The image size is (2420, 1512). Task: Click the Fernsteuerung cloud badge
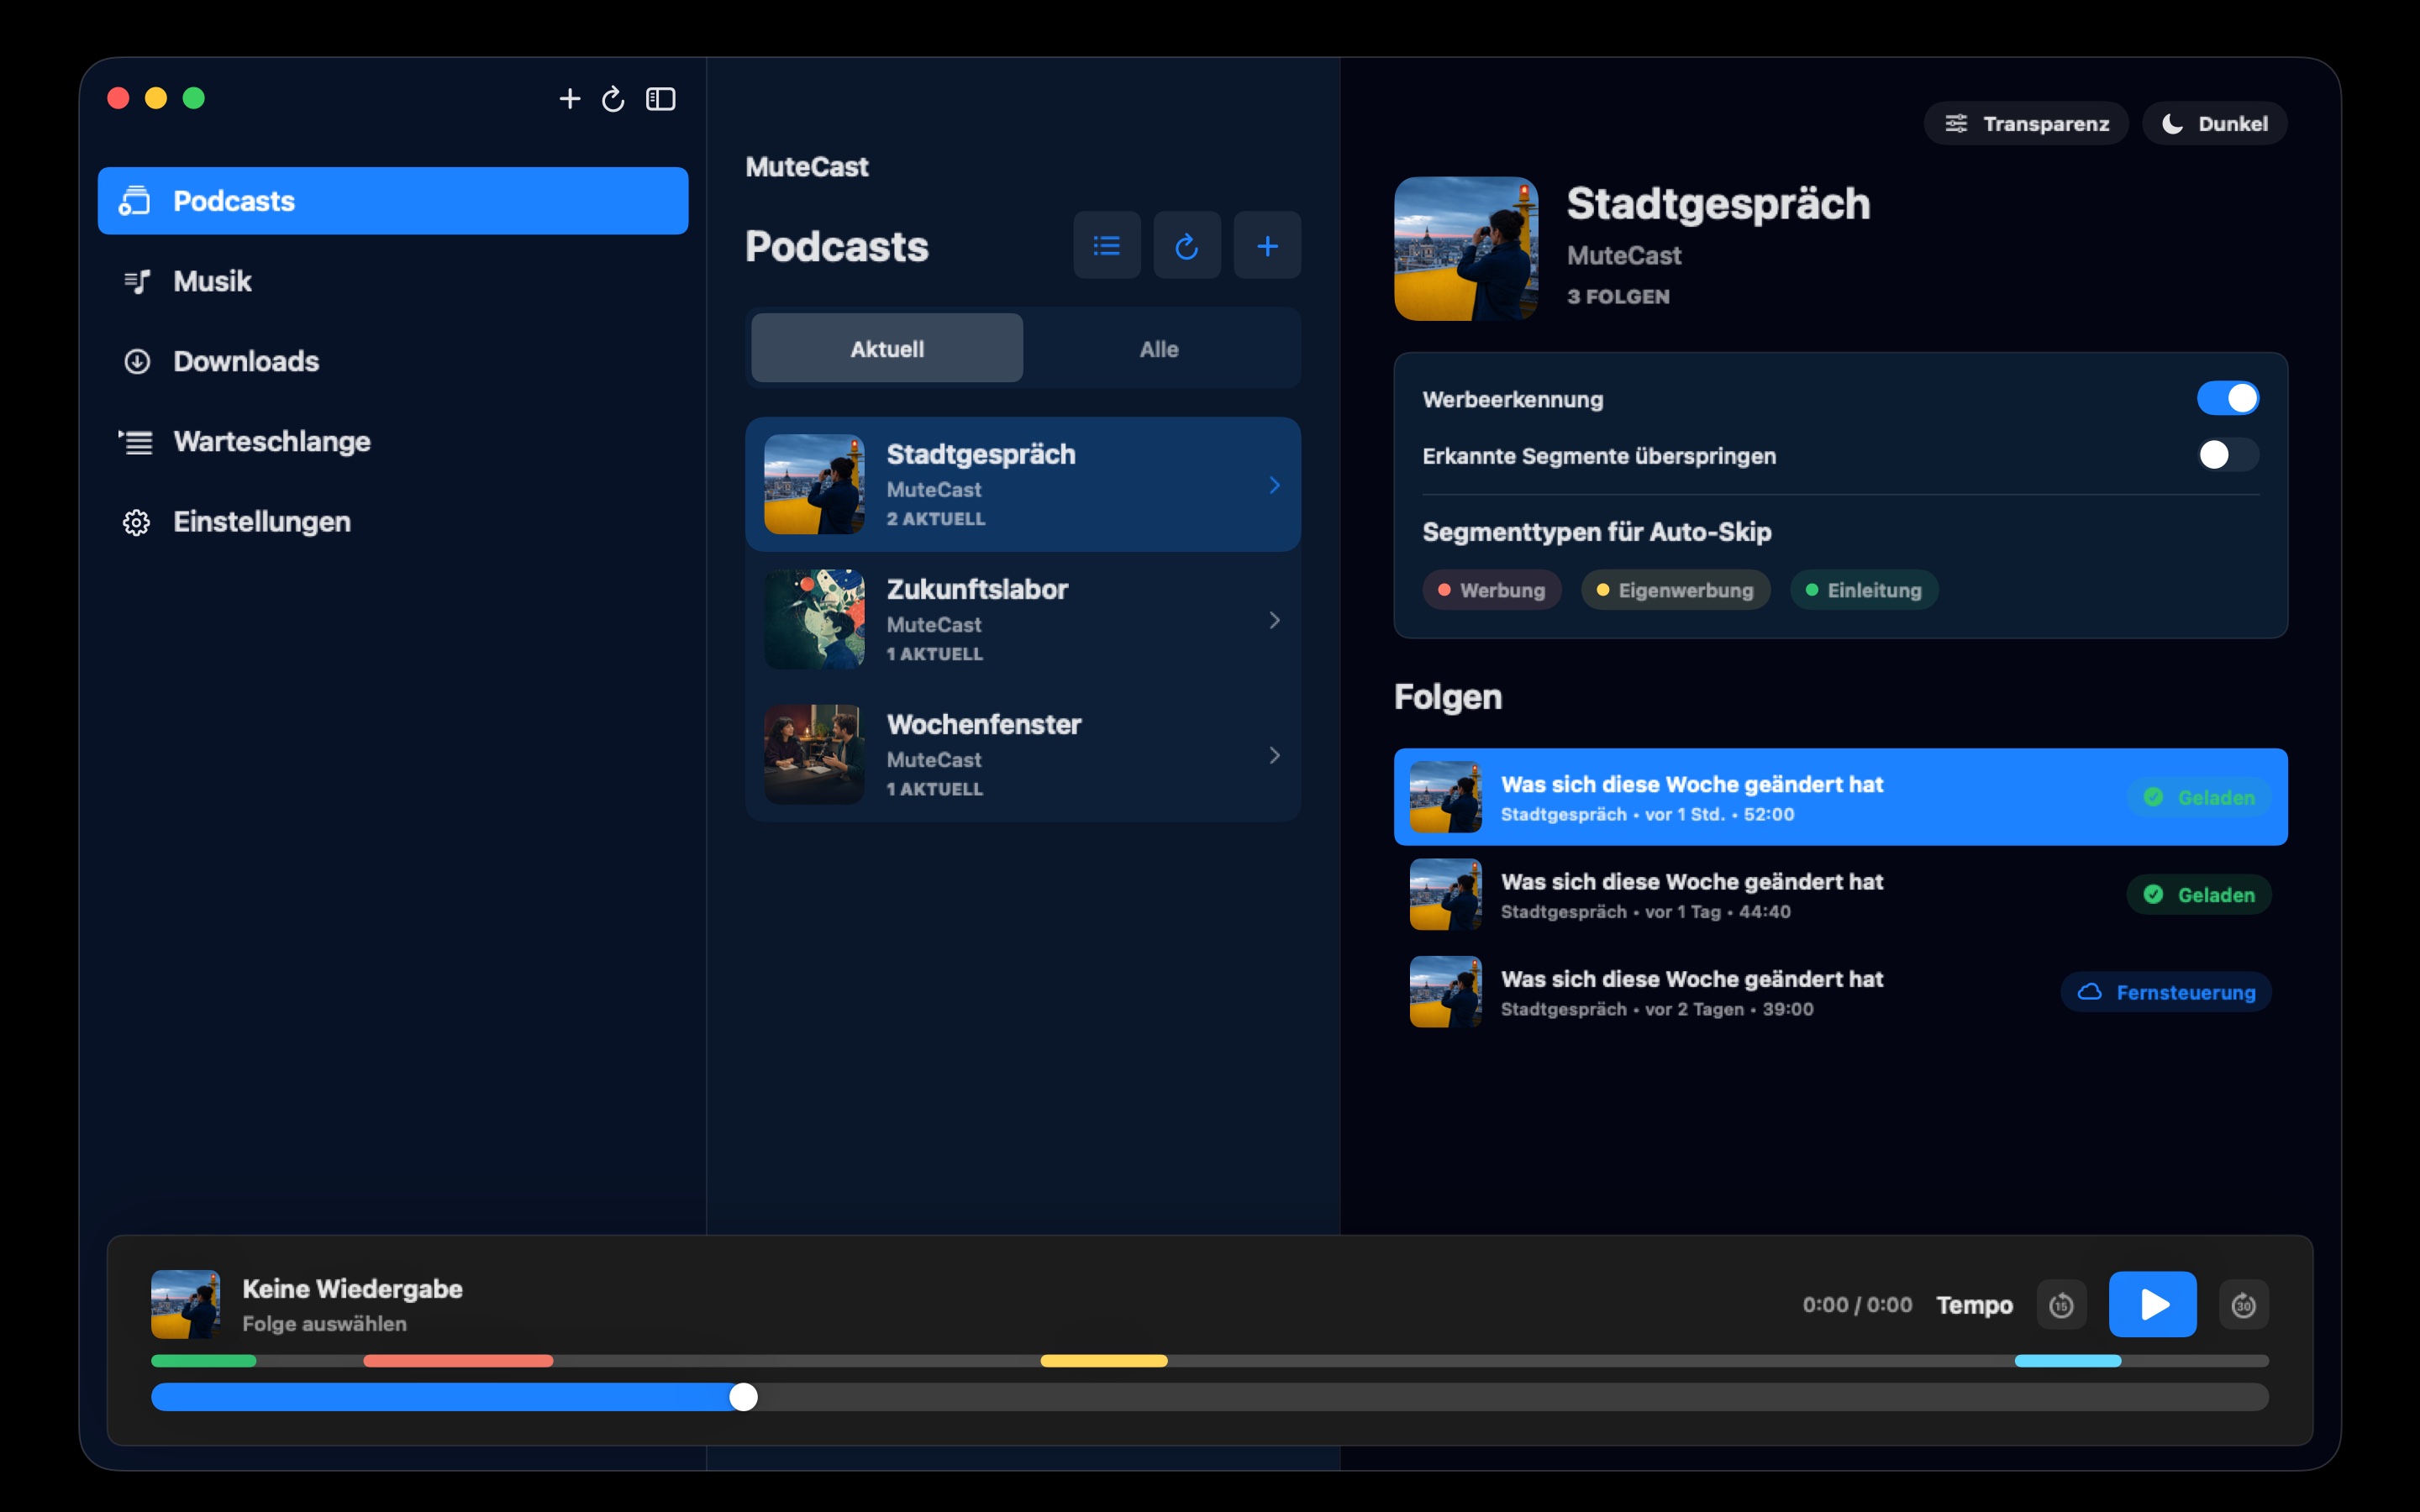point(2165,992)
